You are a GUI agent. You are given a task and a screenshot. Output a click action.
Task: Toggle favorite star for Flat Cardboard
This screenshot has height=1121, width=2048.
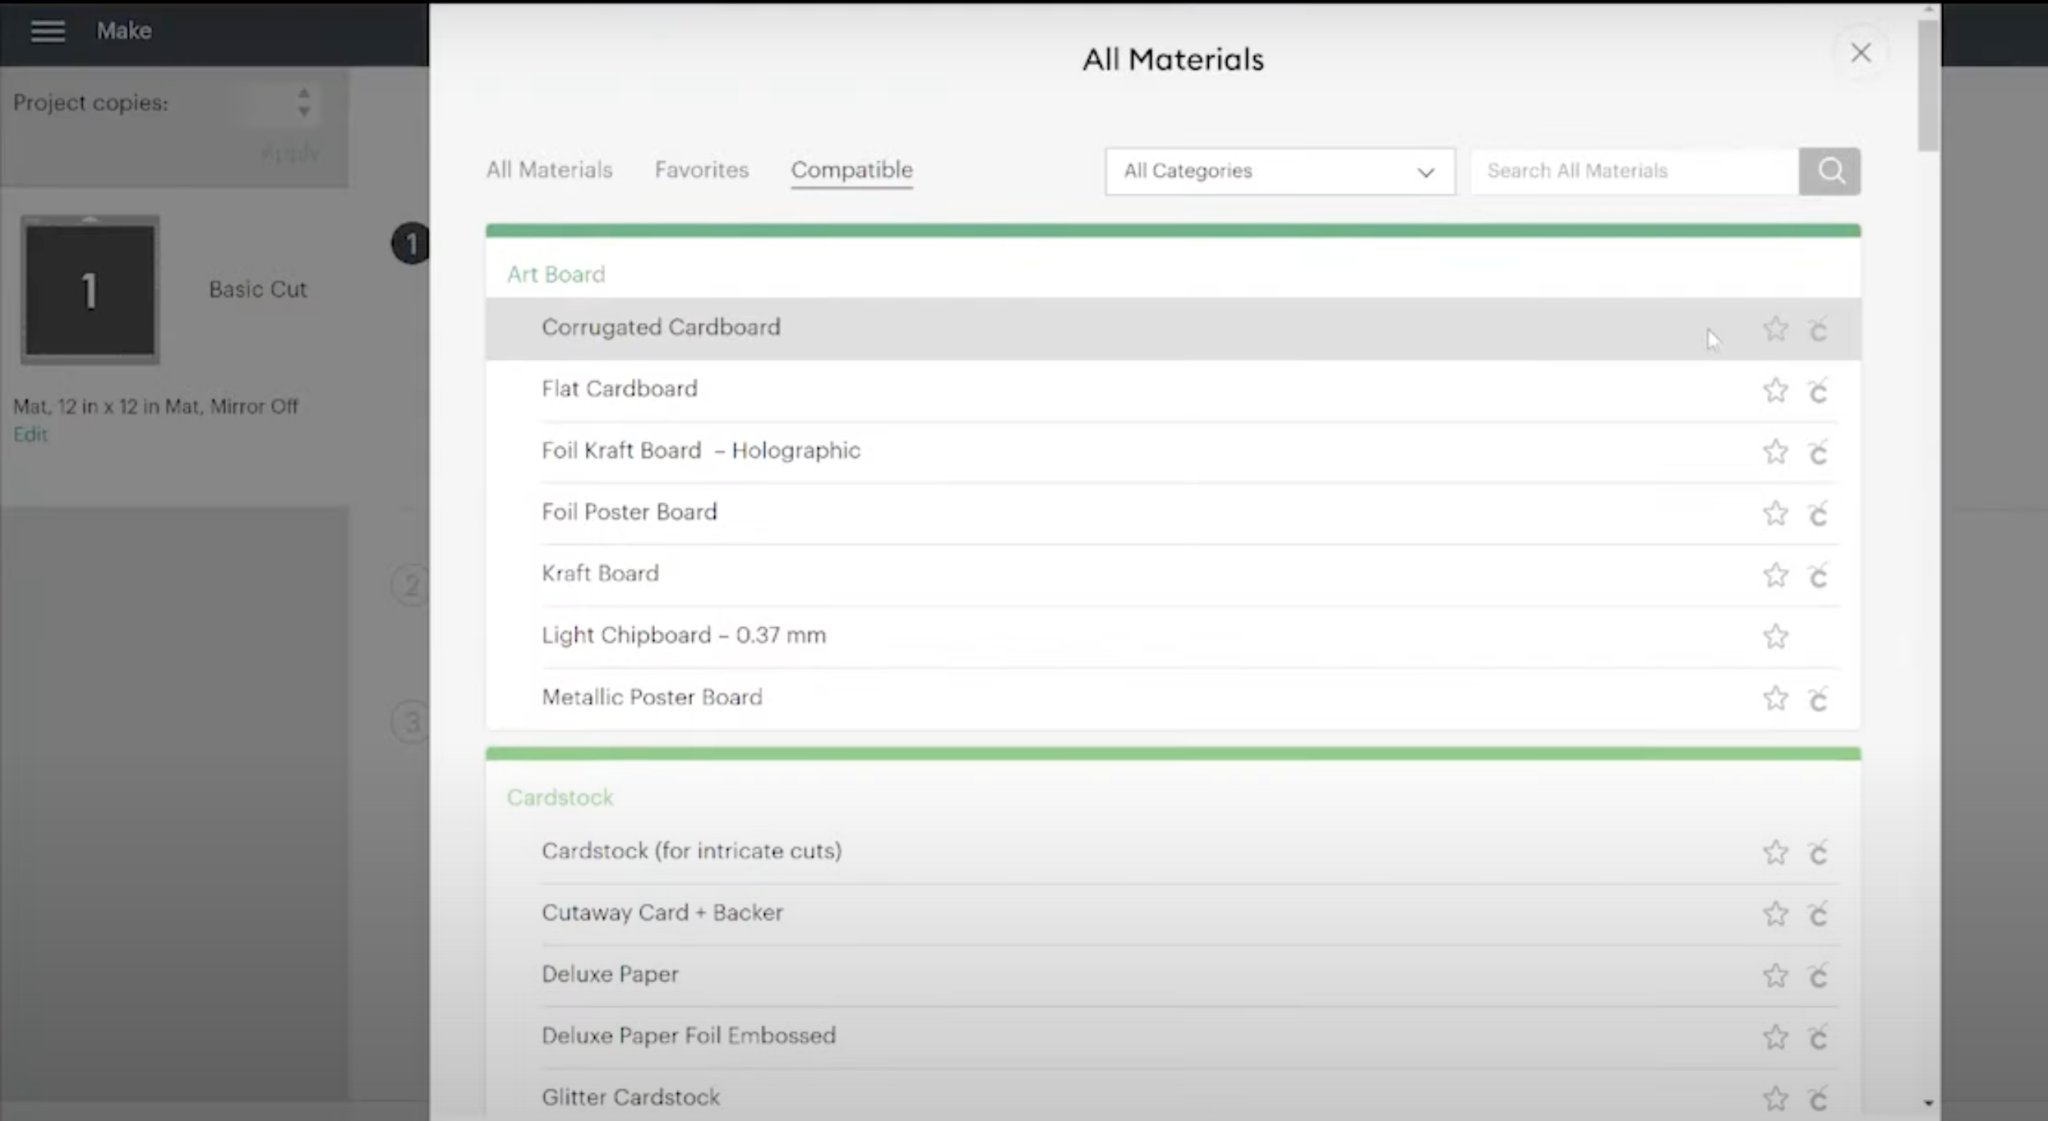[x=1776, y=389]
